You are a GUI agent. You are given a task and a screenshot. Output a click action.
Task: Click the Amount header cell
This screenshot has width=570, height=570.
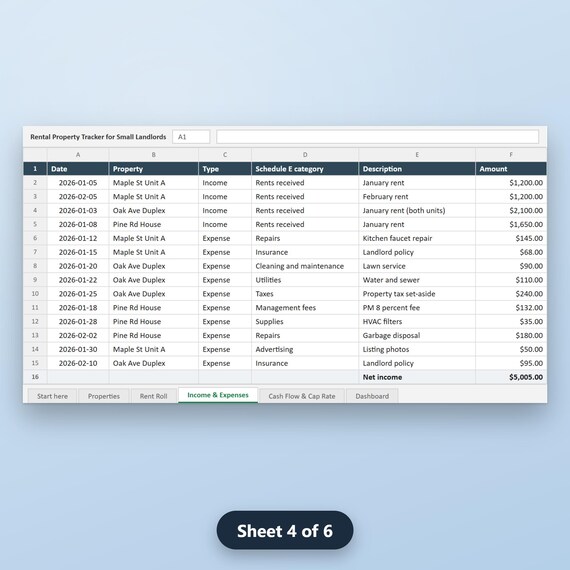[511, 169]
